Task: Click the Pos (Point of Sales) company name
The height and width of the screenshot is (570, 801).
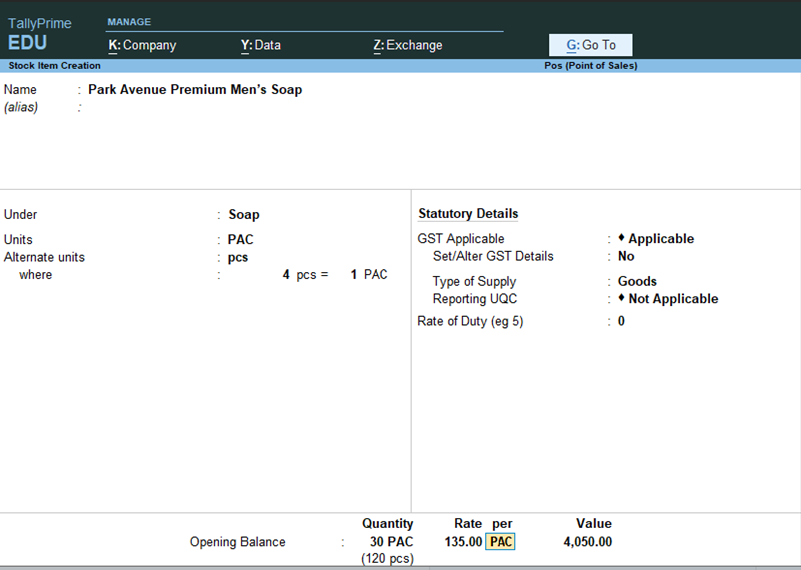Action: pos(591,65)
